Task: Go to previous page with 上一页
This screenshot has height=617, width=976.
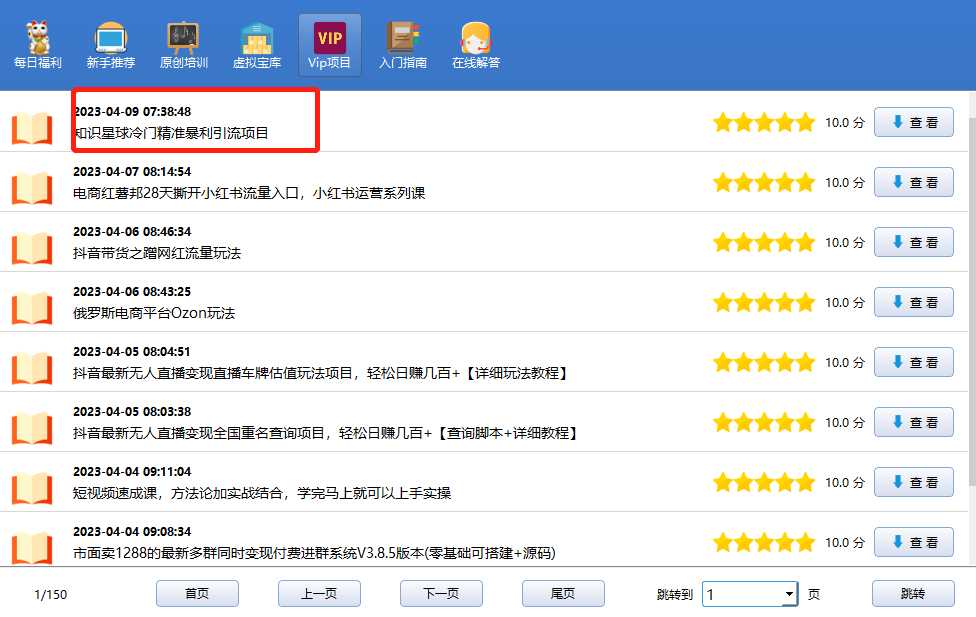Action: coord(319,593)
